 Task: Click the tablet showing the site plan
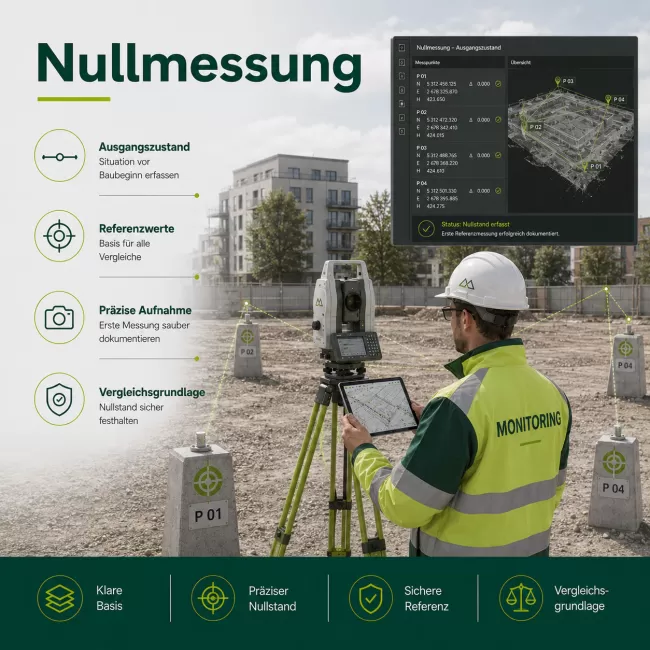pos(378,406)
